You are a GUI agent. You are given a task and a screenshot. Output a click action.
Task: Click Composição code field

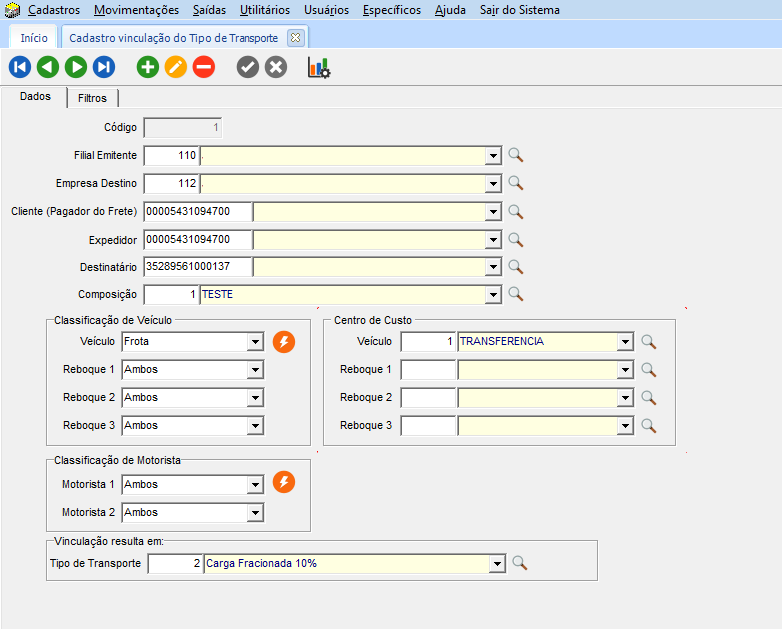pos(171,294)
